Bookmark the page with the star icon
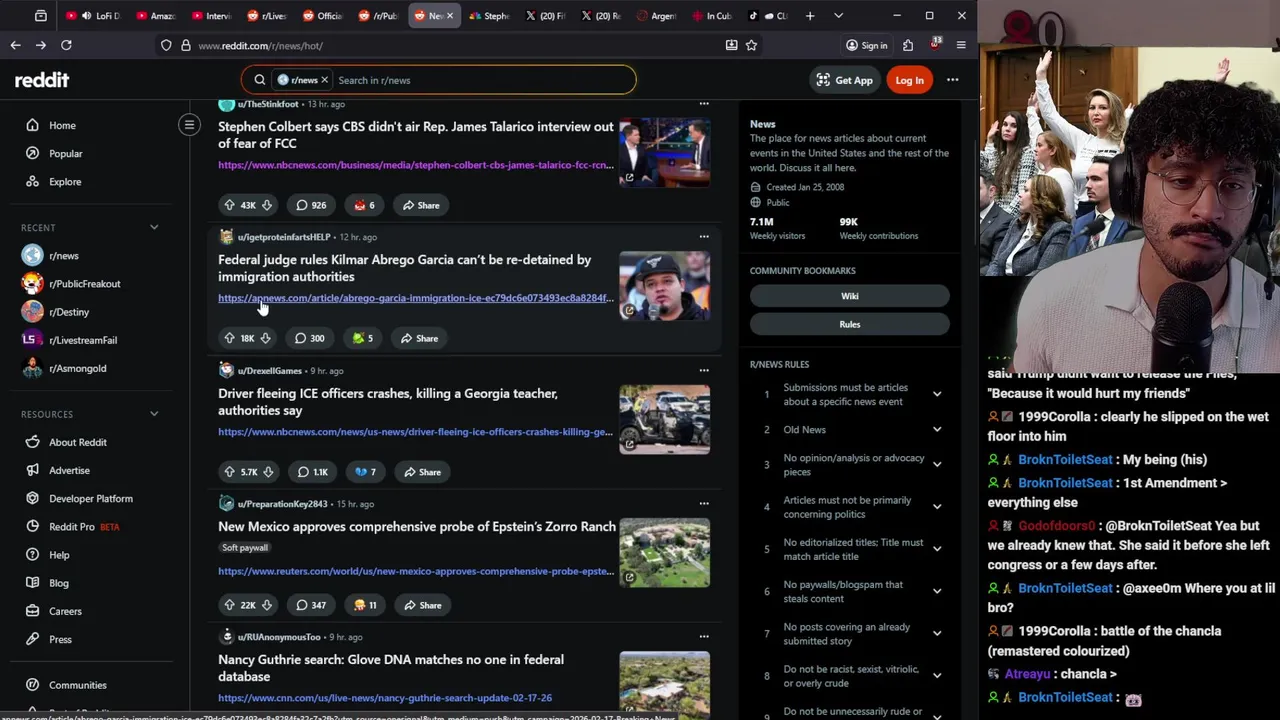The height and width of the screenshot is (720, 1280). coord(751,45)
